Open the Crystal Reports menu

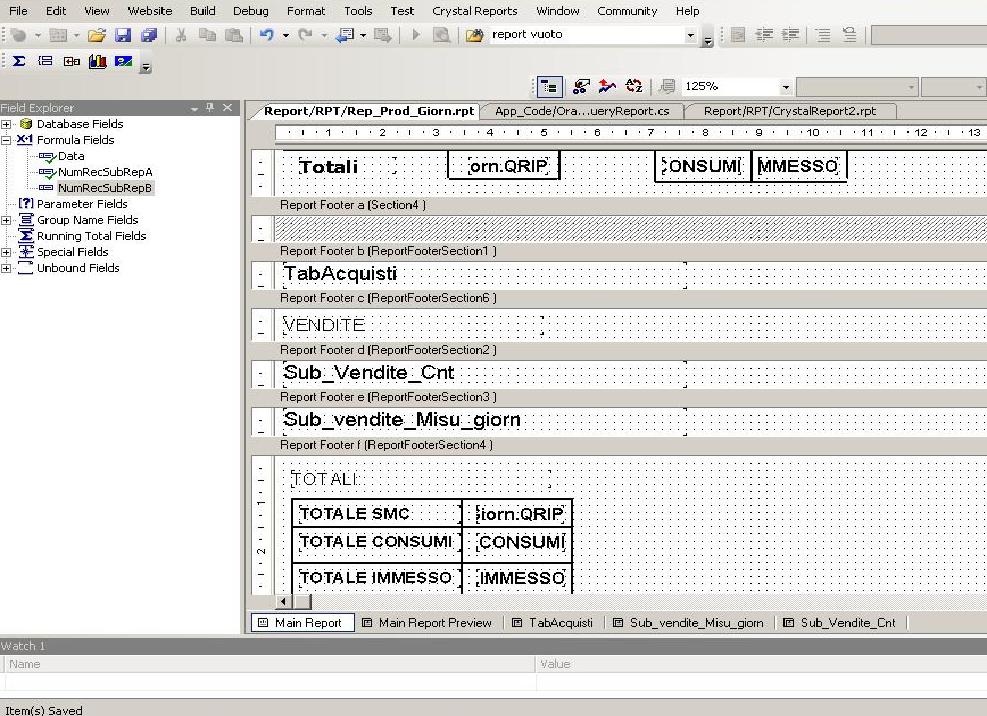475,11
